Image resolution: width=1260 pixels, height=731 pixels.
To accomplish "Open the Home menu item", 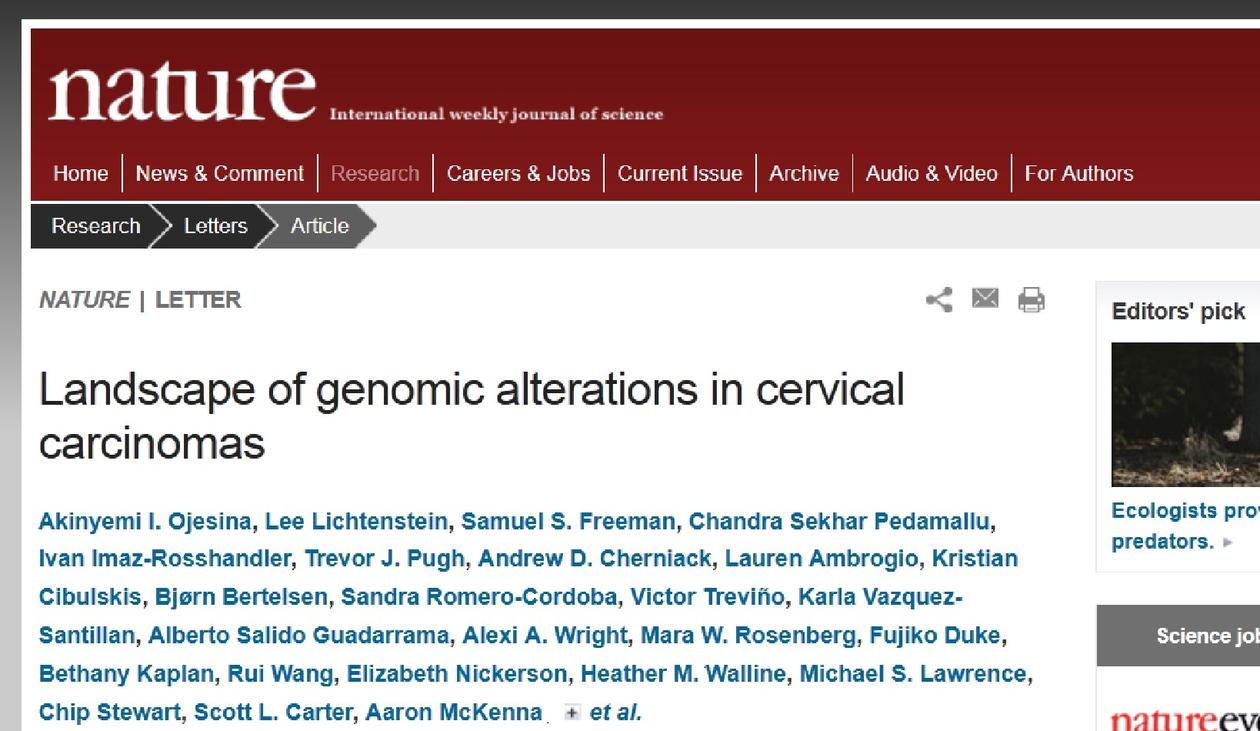I will click(x=80, y=174).
